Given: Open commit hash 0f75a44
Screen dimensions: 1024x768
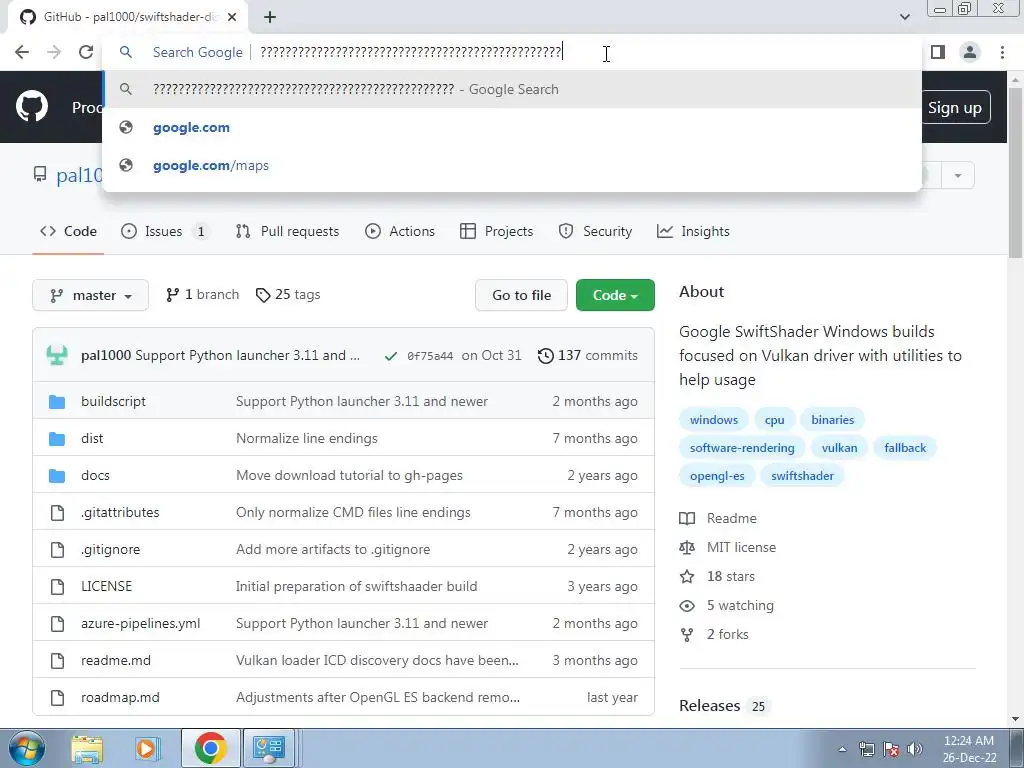Looking at the screenshot, I should 430,356.
